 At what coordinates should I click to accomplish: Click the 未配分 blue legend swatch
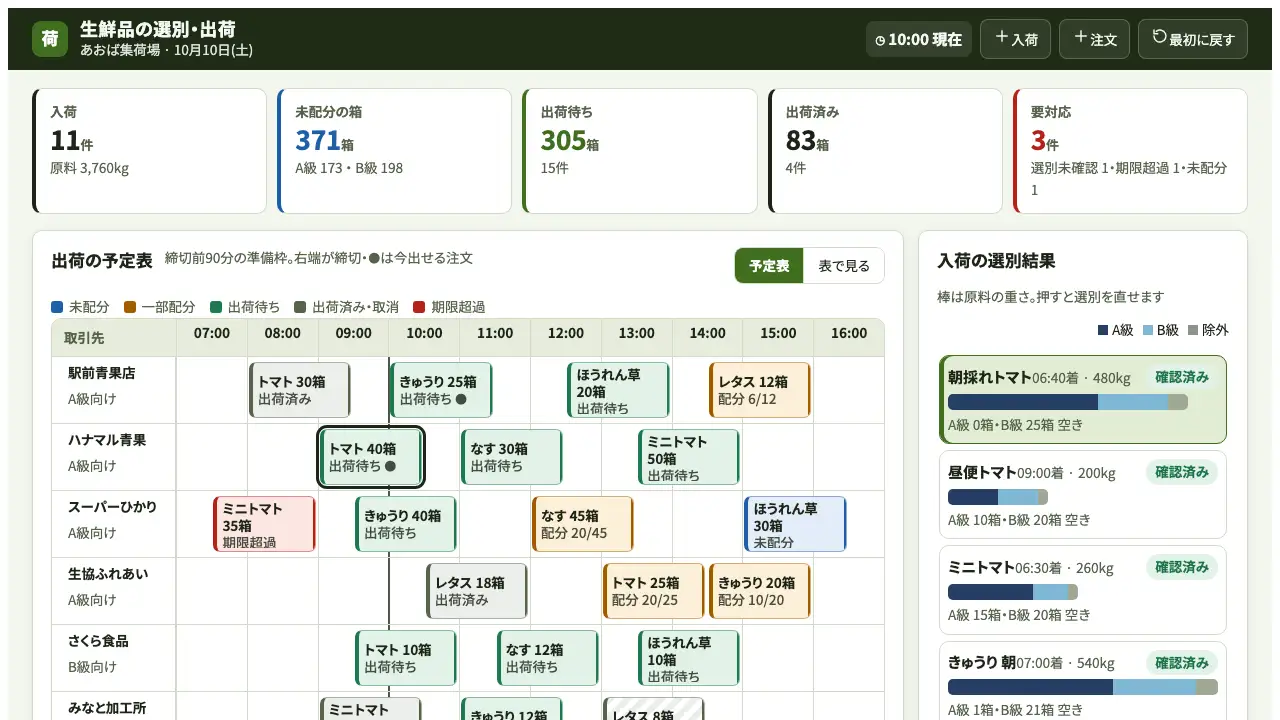58,307
